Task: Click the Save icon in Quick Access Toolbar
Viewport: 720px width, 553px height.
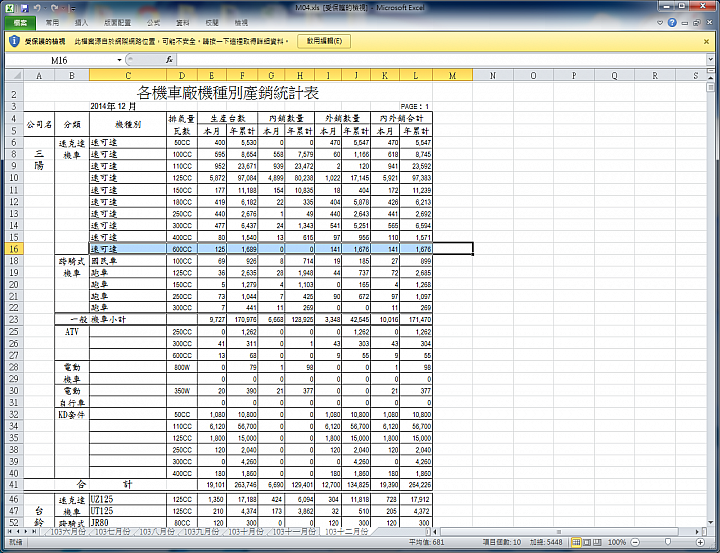Action: coord(24,8)
